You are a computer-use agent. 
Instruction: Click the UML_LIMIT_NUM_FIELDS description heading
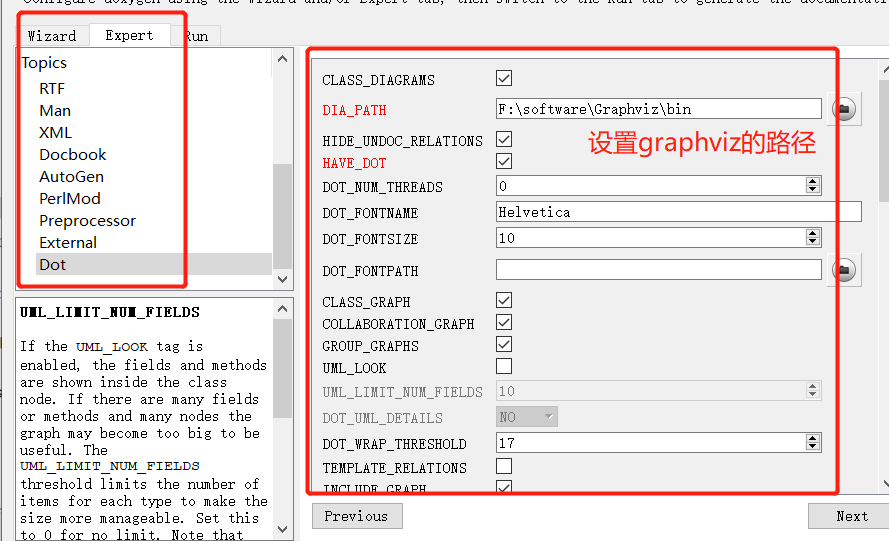click(110, 312)
